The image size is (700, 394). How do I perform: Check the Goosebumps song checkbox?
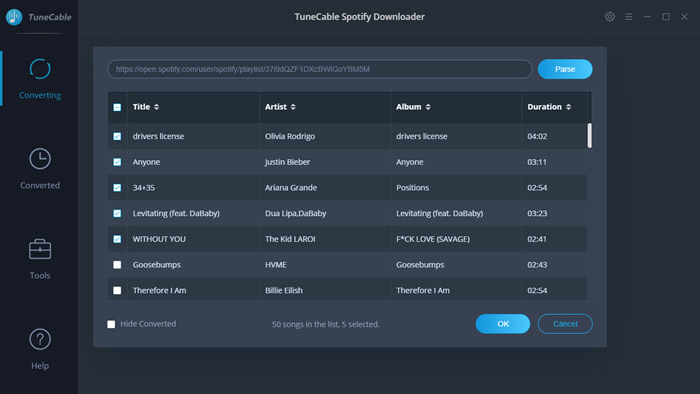[117, 265]
